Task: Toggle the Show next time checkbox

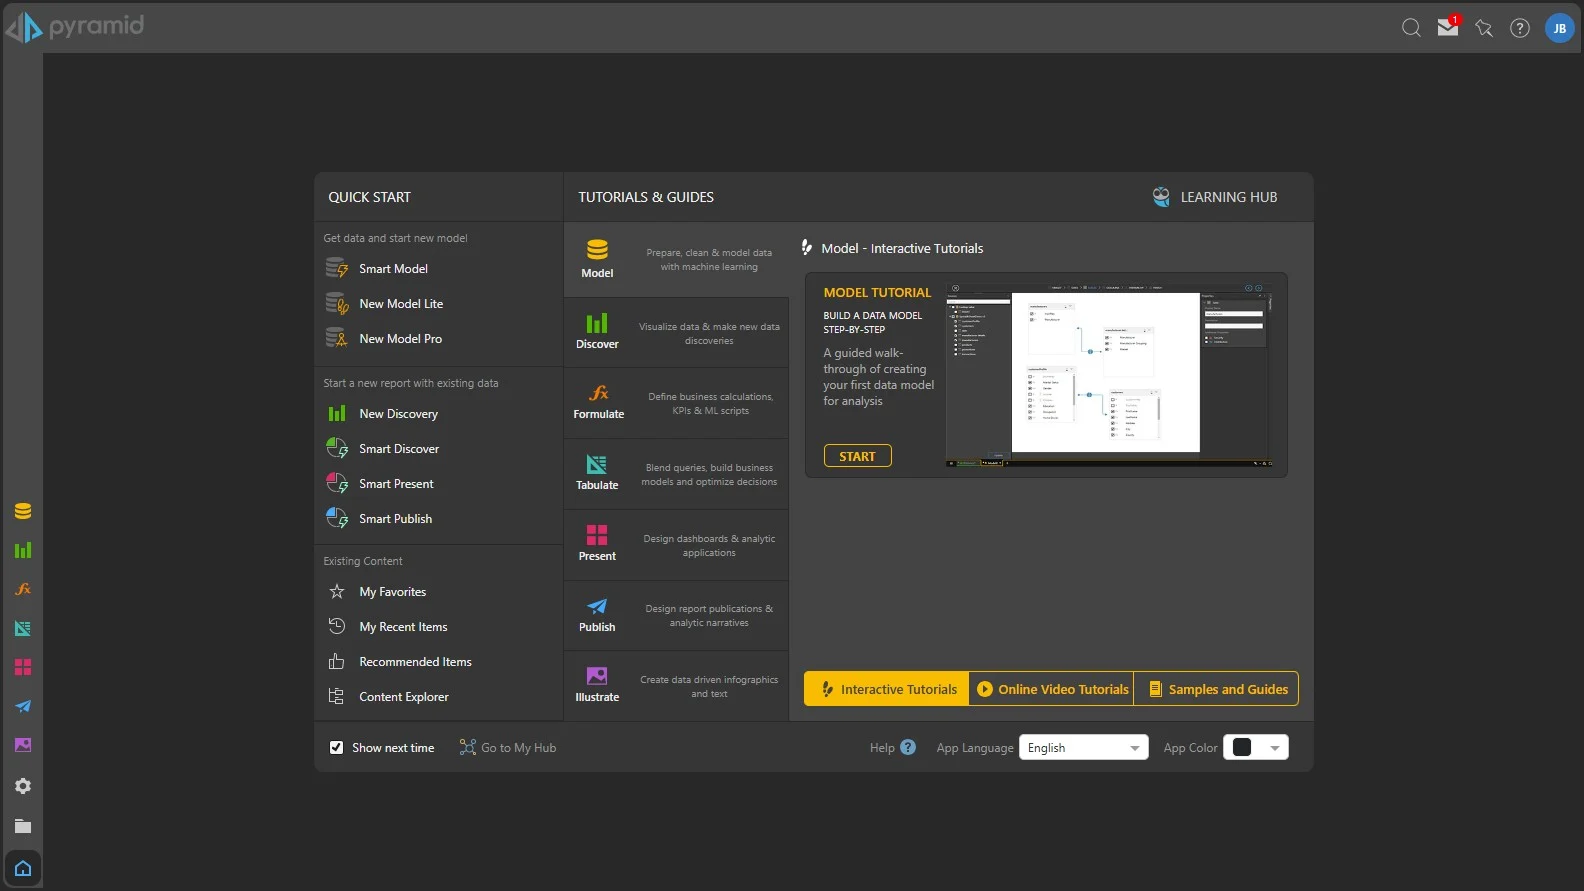Action: coord(337,747)
